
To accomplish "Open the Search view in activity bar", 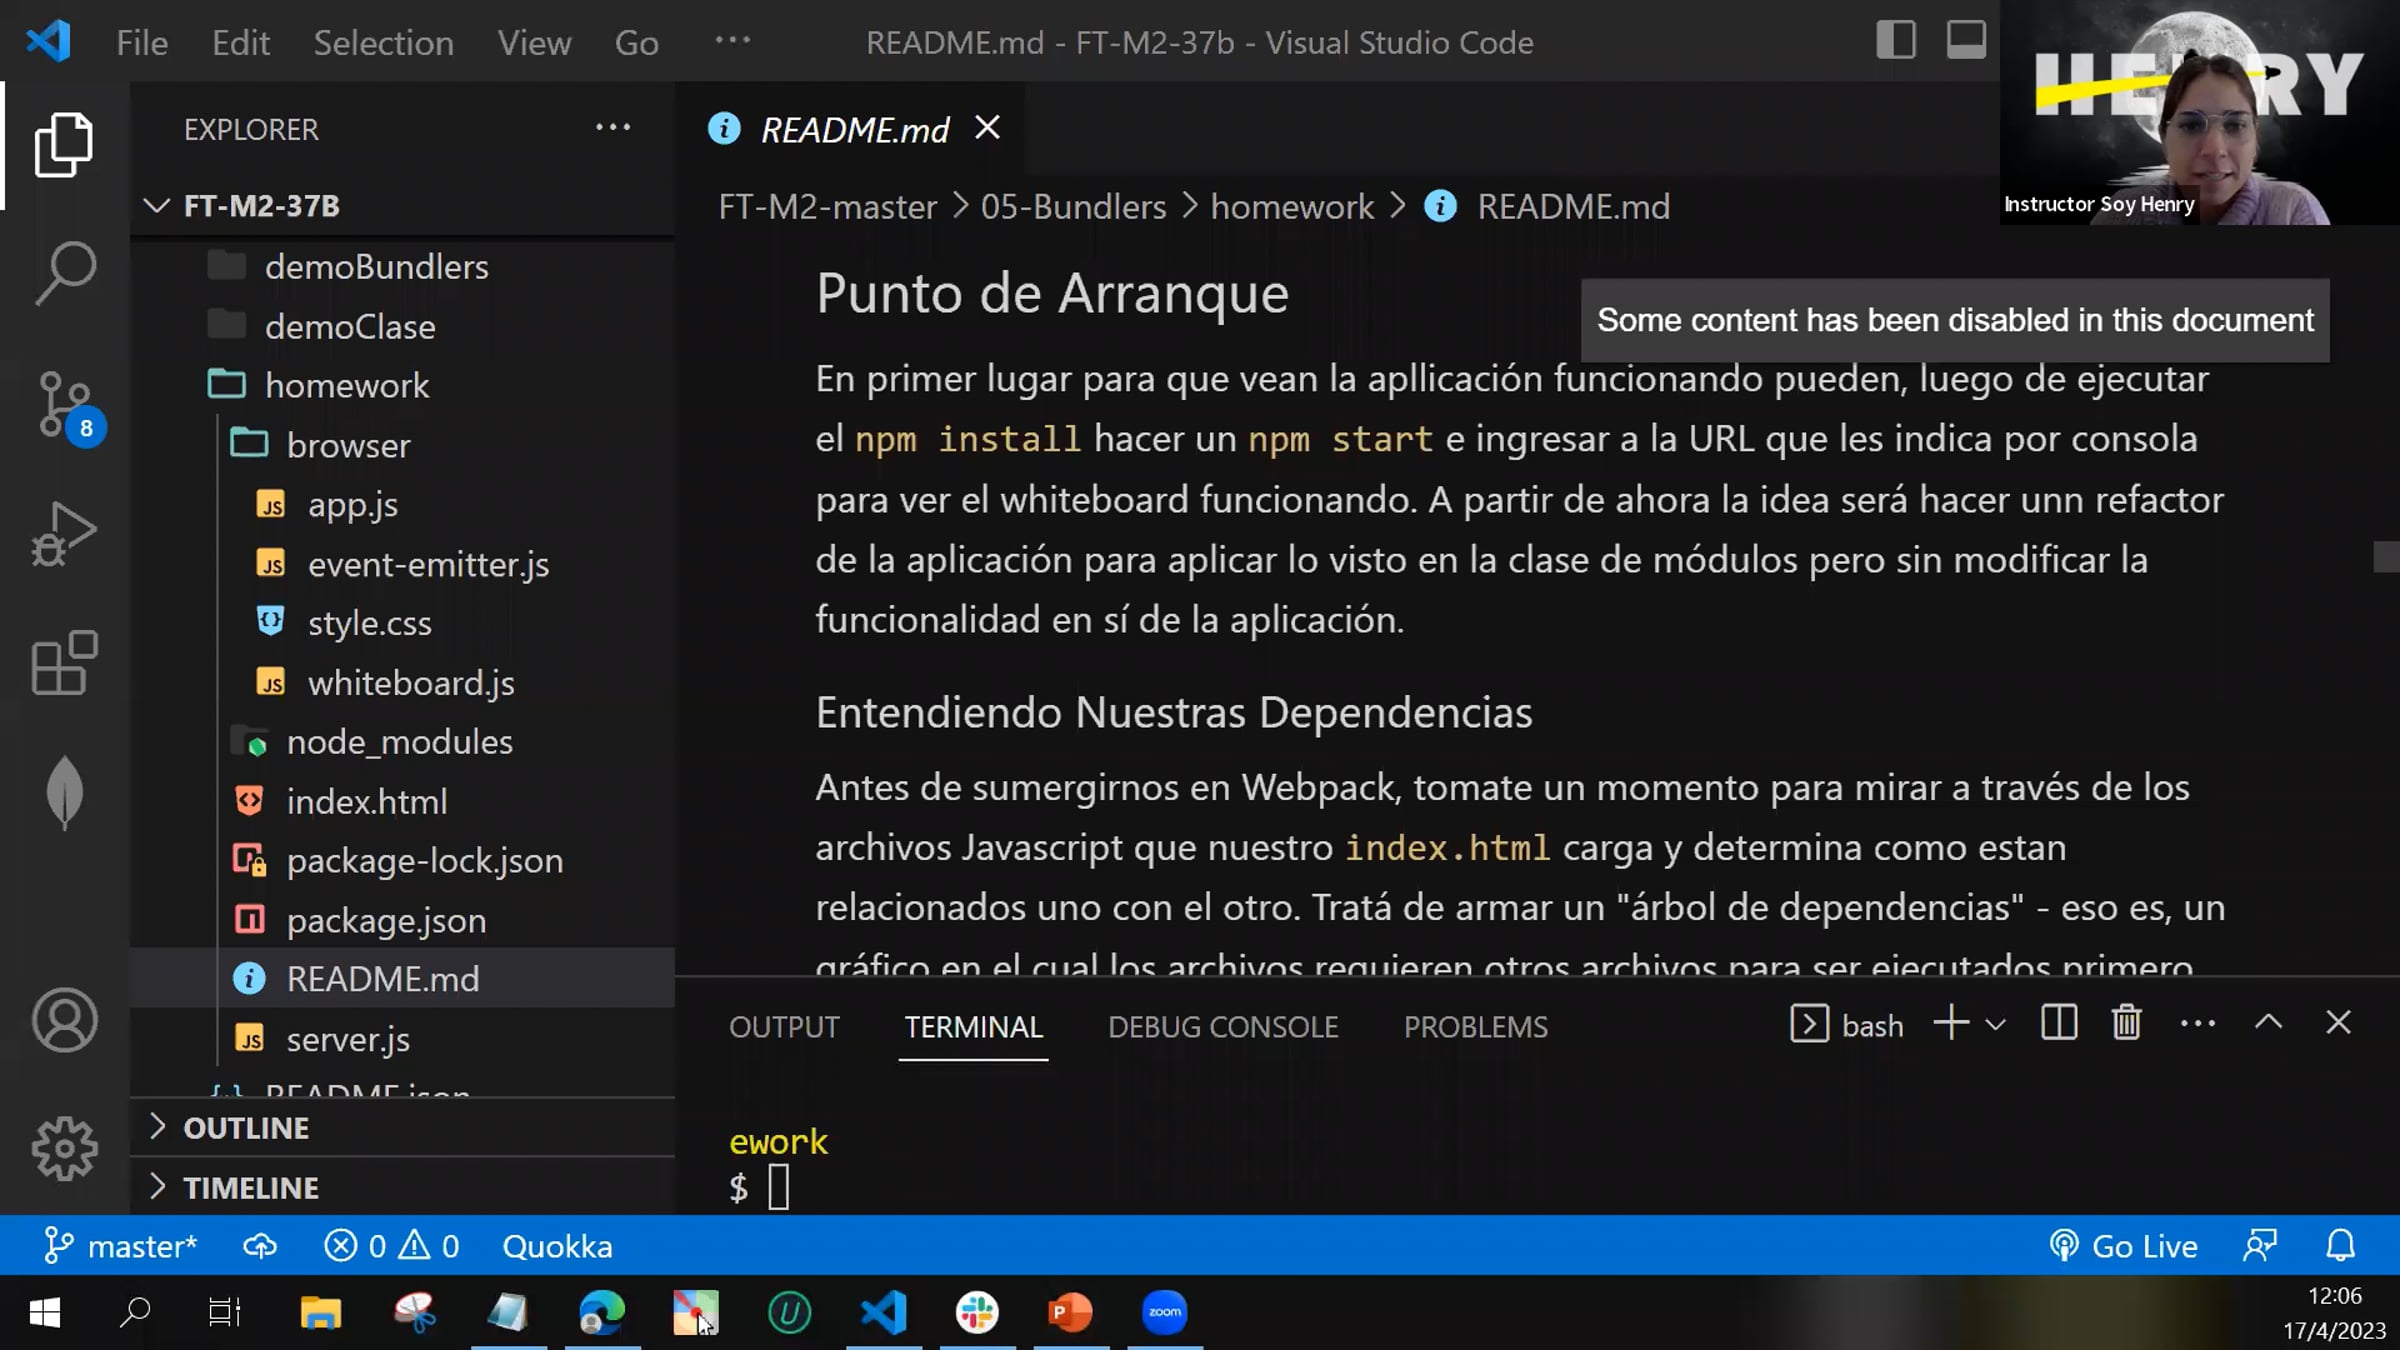I will (x=65, y=272).
